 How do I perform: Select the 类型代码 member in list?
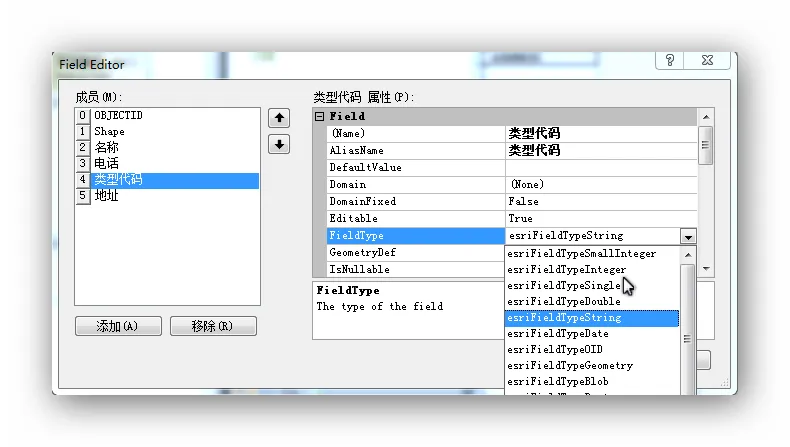click(x=175, y=180)
